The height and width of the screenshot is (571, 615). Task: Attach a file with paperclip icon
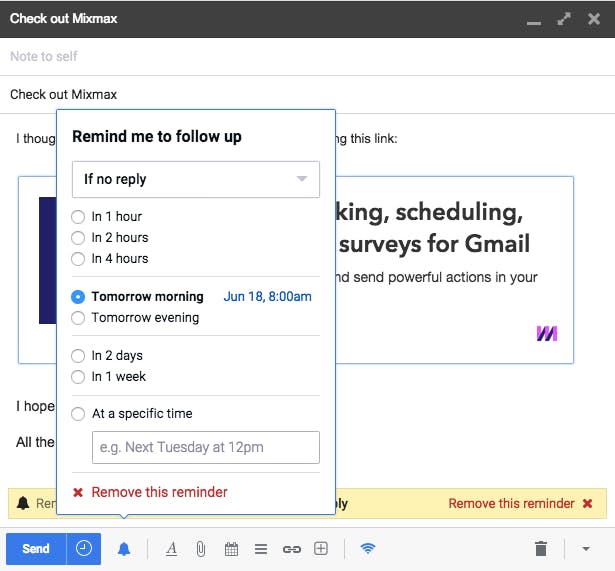200,549
